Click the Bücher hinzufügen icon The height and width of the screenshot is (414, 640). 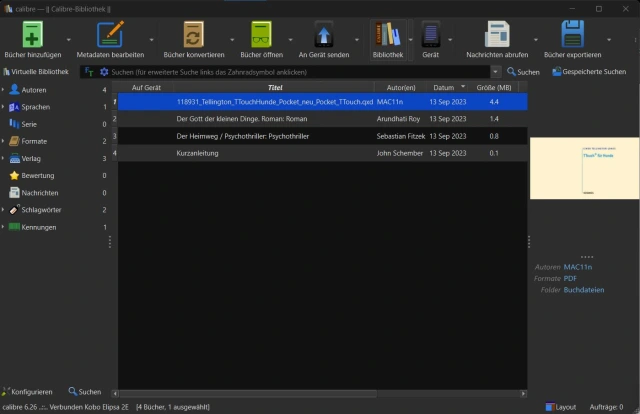tap(31, 34)
